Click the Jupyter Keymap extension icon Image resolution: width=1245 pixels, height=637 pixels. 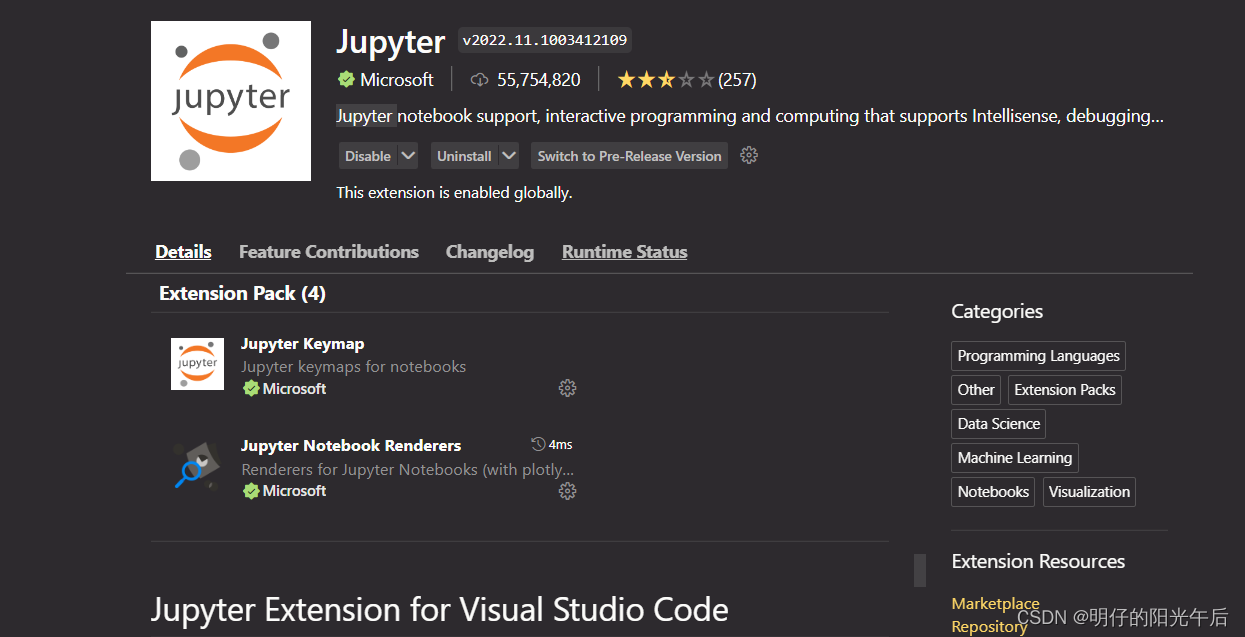[197, 364]
